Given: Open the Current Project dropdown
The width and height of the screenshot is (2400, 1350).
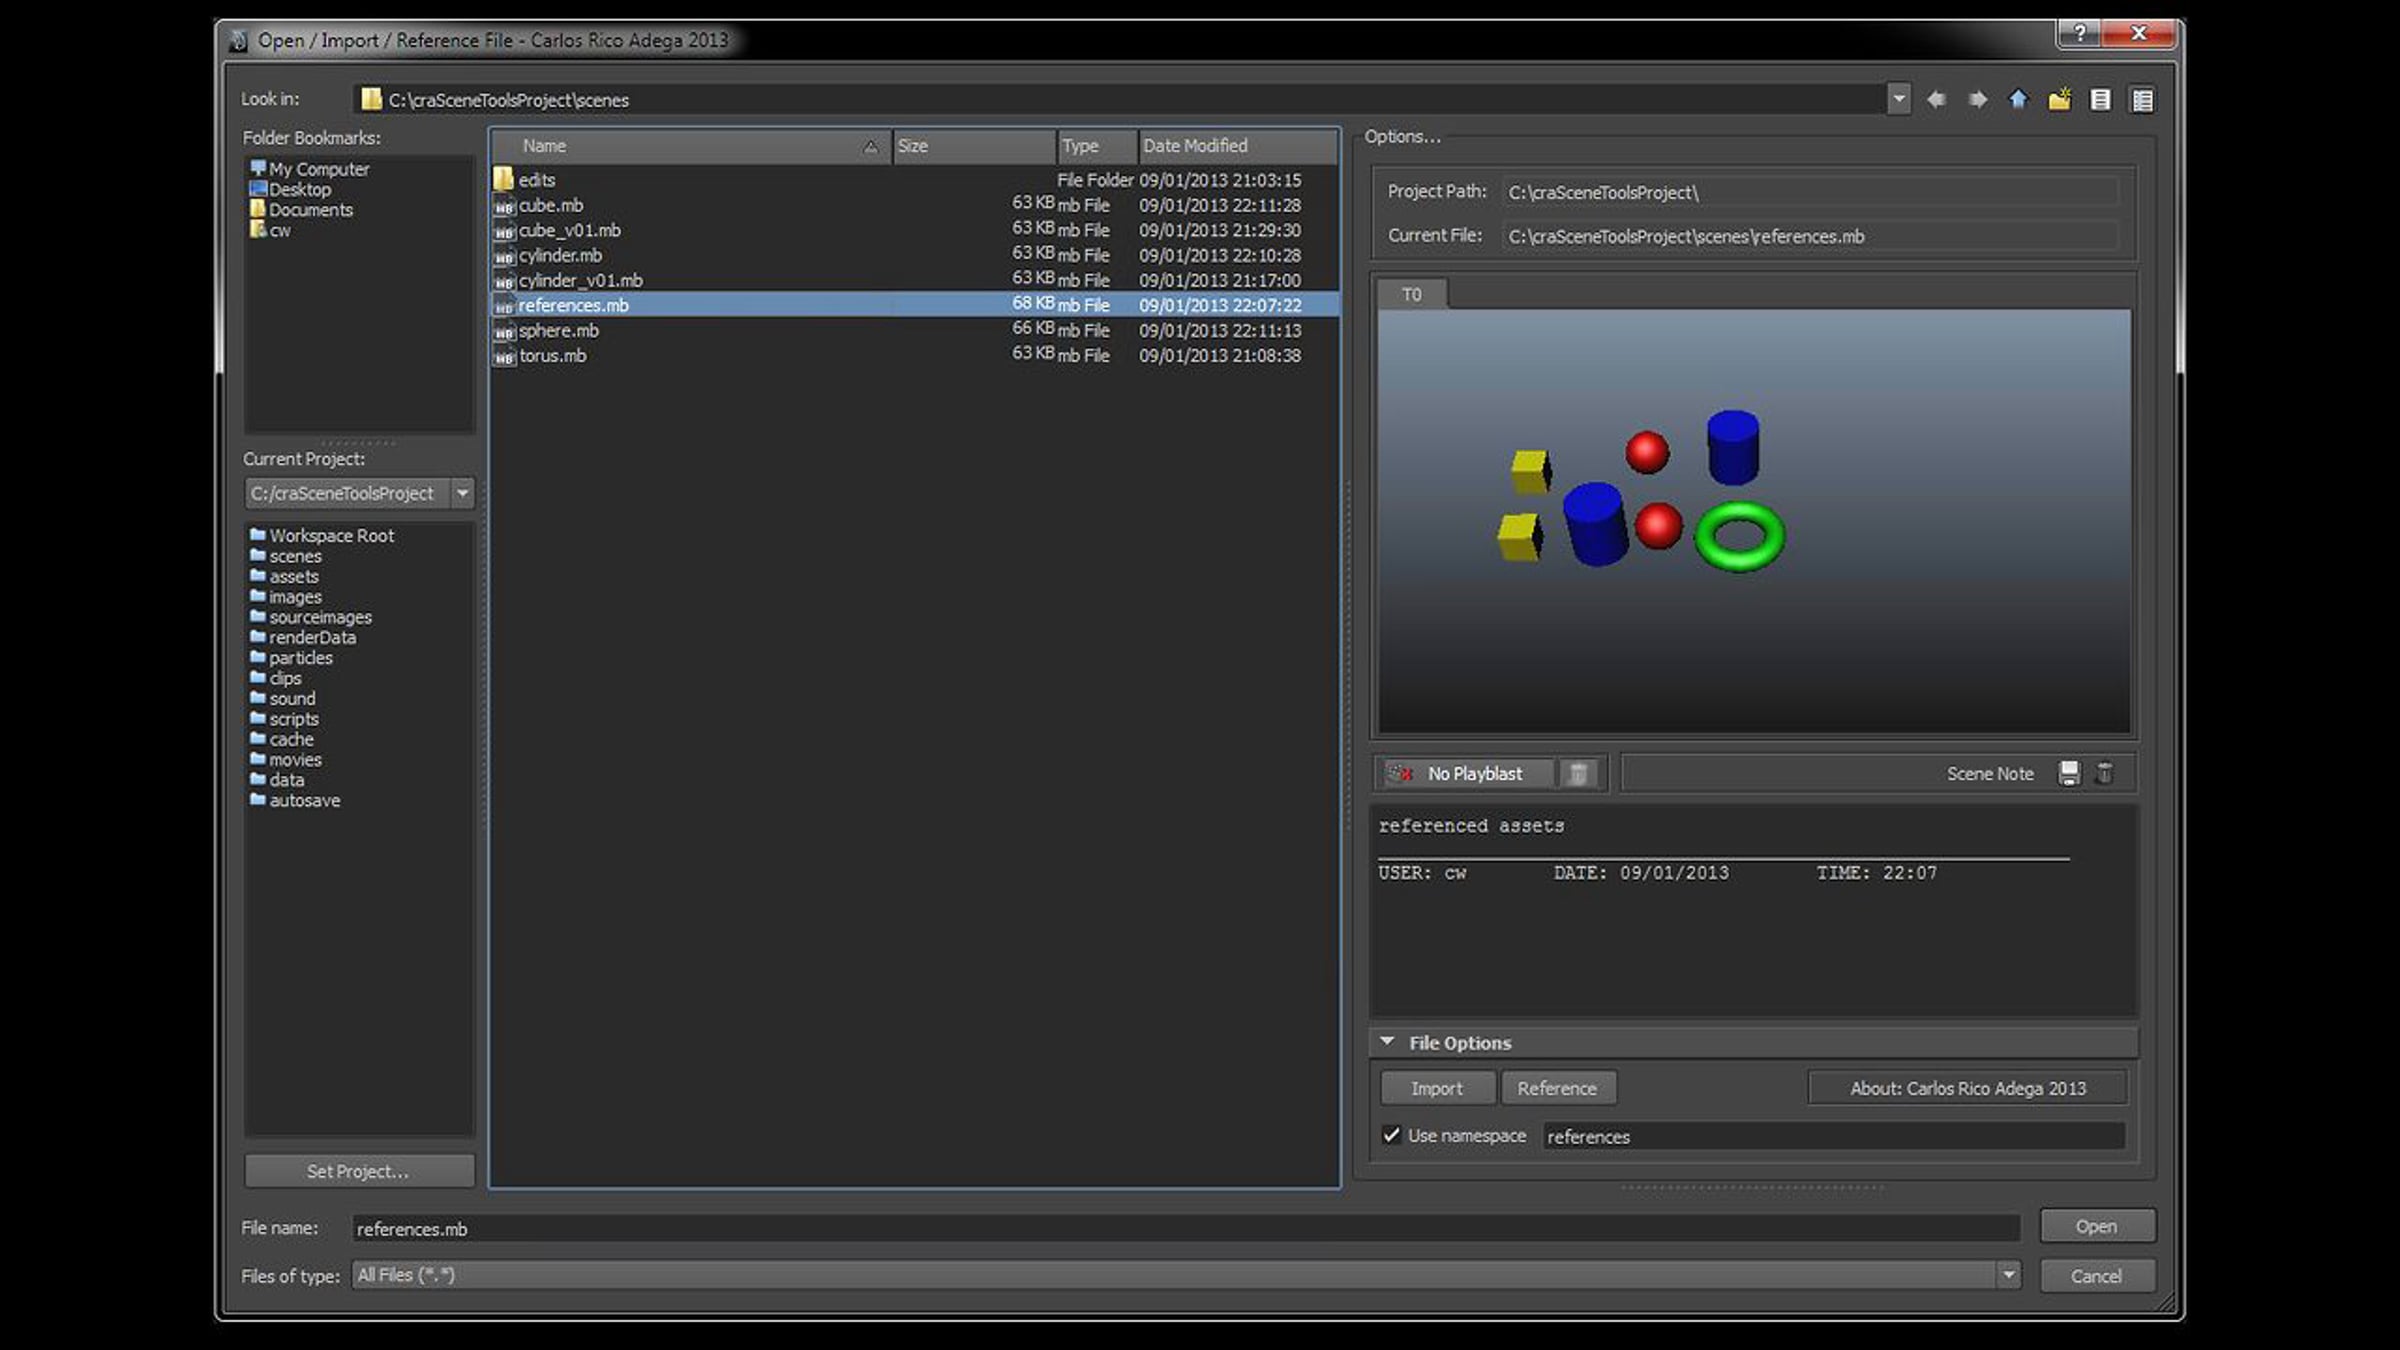Looking at the screenshot, I should pyautogui.click(x=462, y=493).
